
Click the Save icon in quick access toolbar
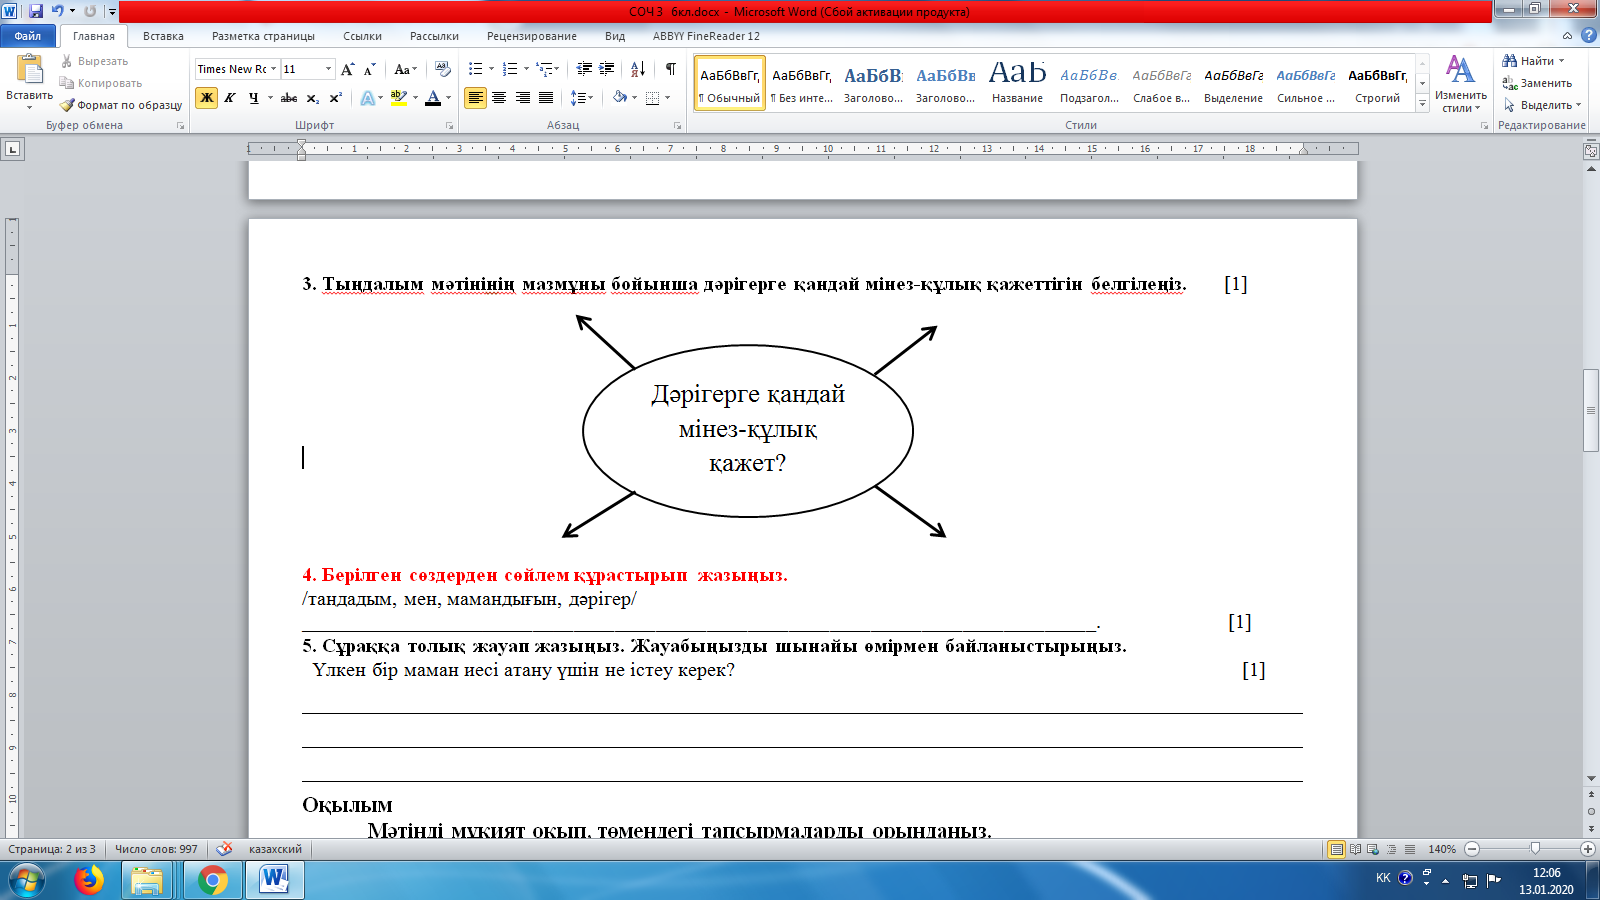[x=36, y=11]
